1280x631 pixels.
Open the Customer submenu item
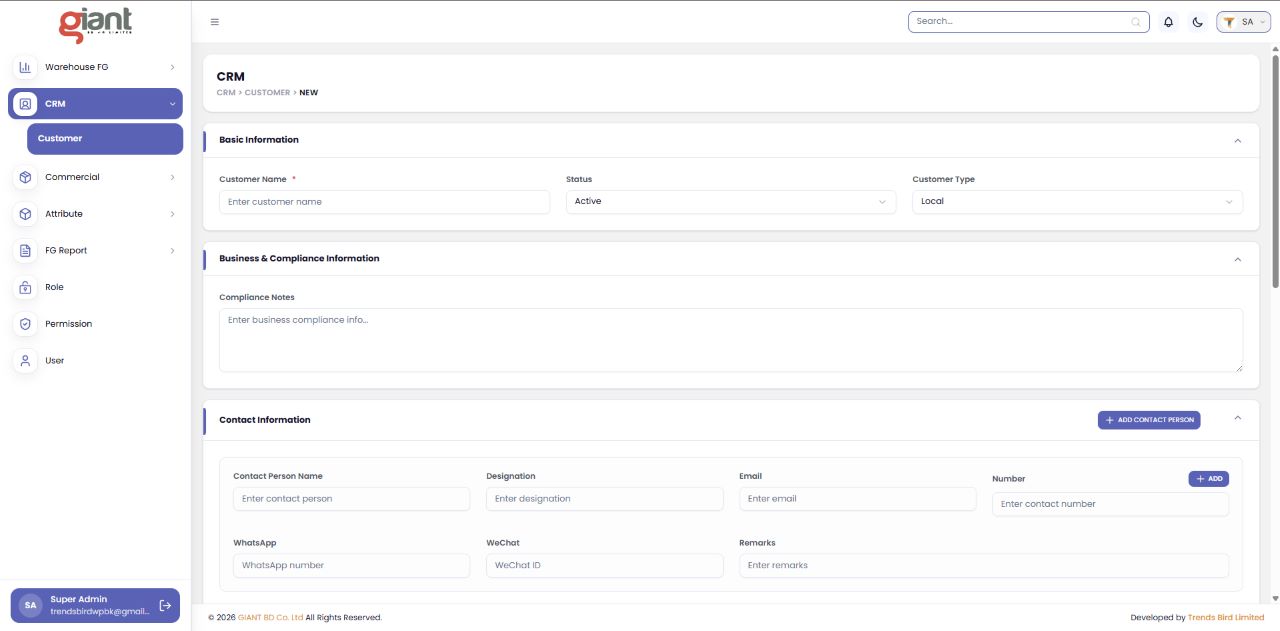click(105, 139)
